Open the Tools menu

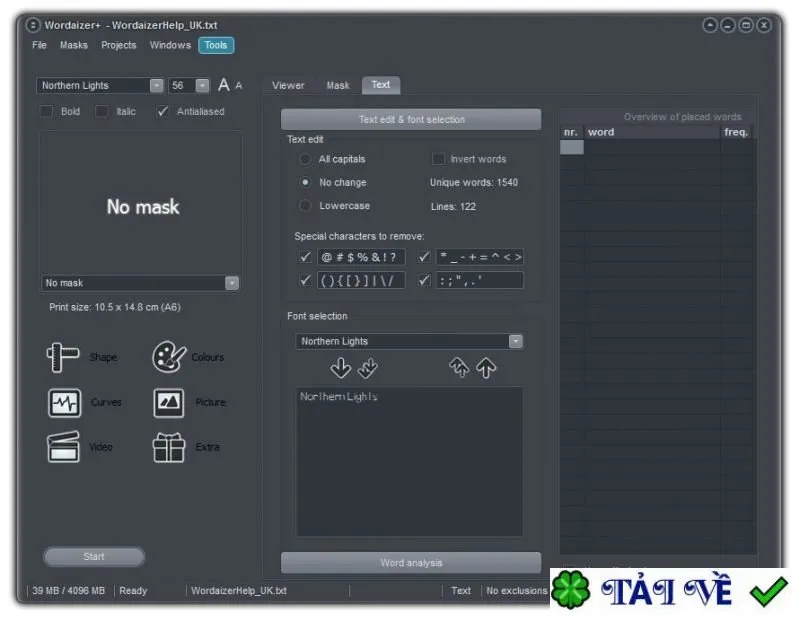pyautogui.click(x=216, y=45)
